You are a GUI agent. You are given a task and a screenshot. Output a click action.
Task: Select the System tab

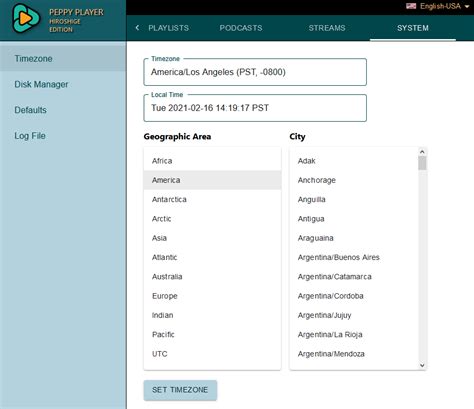pyautogui.click(x=413, y=28)
